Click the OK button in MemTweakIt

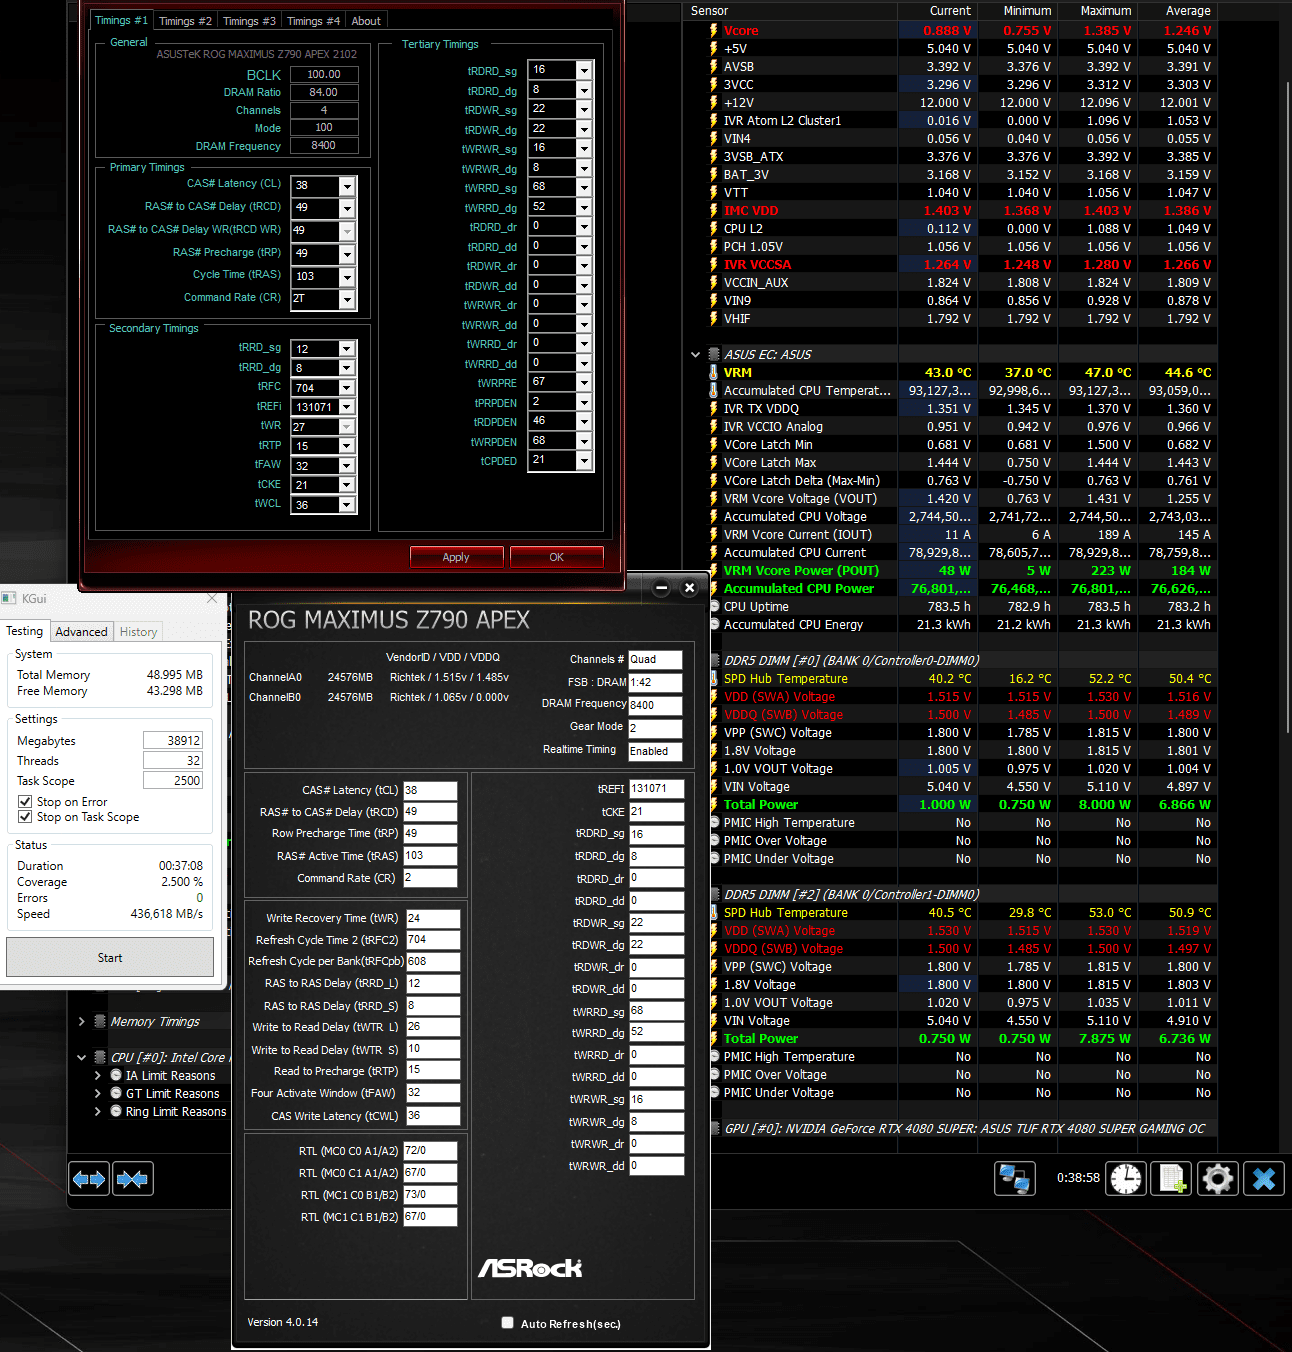(x=556, y=557)
